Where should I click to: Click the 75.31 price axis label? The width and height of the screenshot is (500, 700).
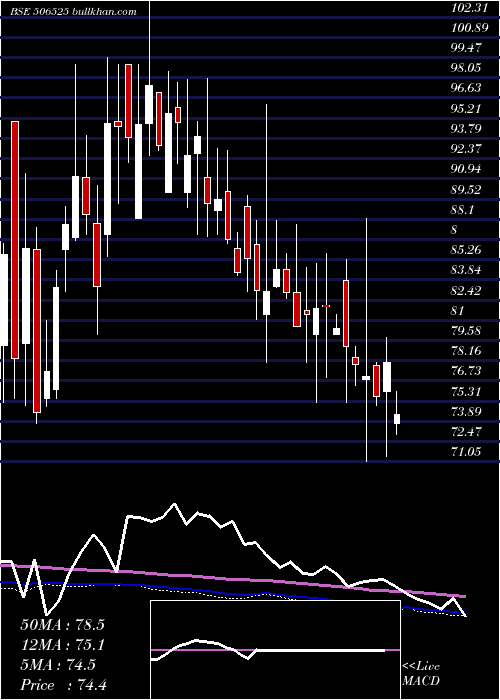467,392
